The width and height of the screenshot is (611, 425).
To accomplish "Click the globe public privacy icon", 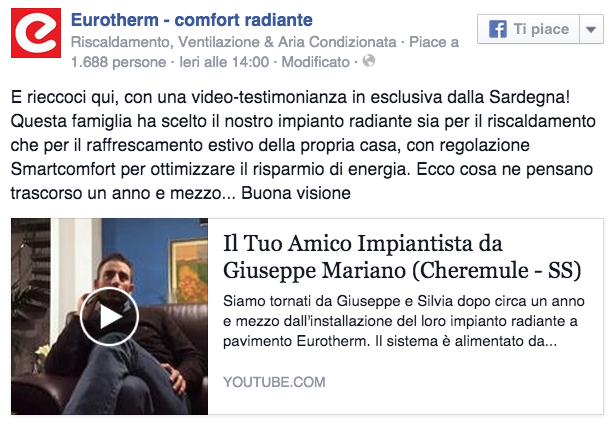I will click(369, 61).
